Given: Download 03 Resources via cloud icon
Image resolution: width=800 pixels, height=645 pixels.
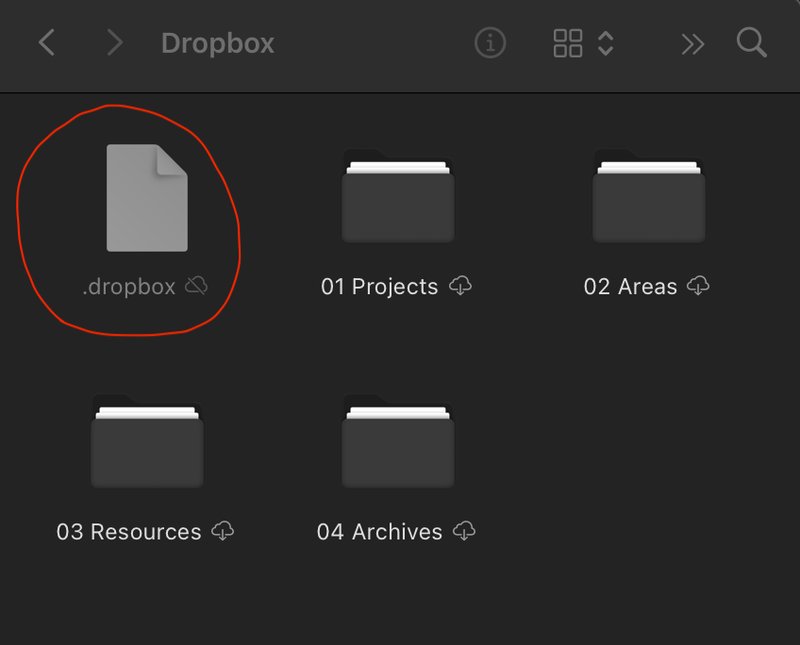Looking at the screenshot, I should click(x=223, y=531).
